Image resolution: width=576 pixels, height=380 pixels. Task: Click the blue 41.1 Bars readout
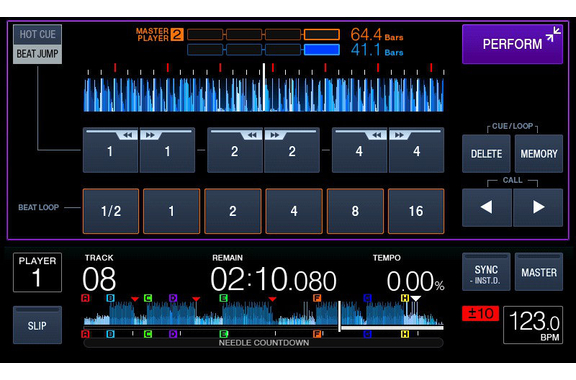pyautogui.click(x=377, y=50)
